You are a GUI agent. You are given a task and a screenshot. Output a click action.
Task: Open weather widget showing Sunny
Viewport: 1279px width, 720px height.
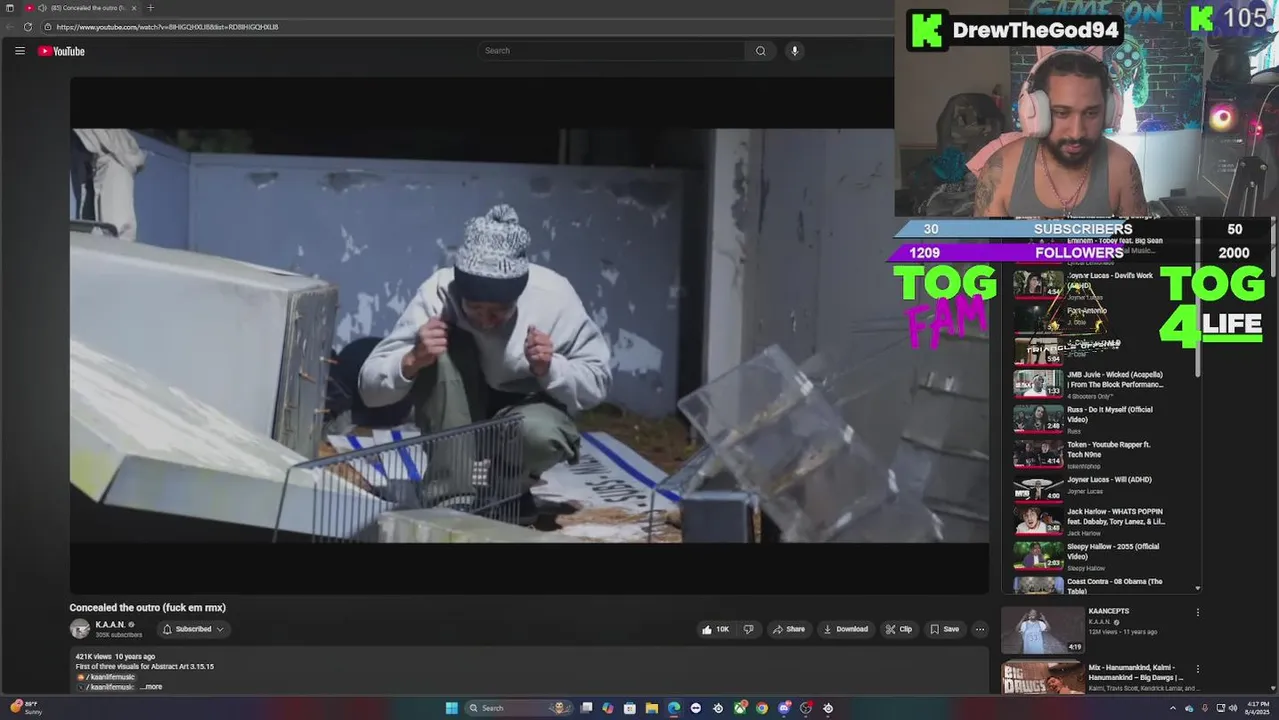[x=25, y=708]
